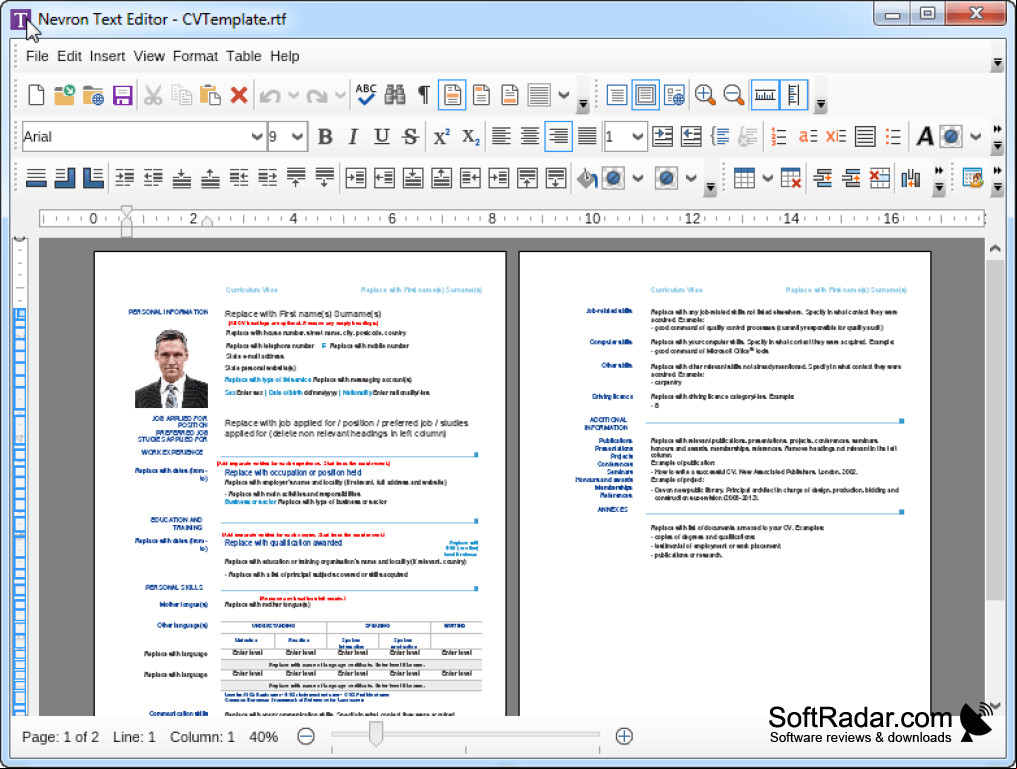Expand the redo history arrow
This screenshot has height=769, width=1017.
(341, 95)
